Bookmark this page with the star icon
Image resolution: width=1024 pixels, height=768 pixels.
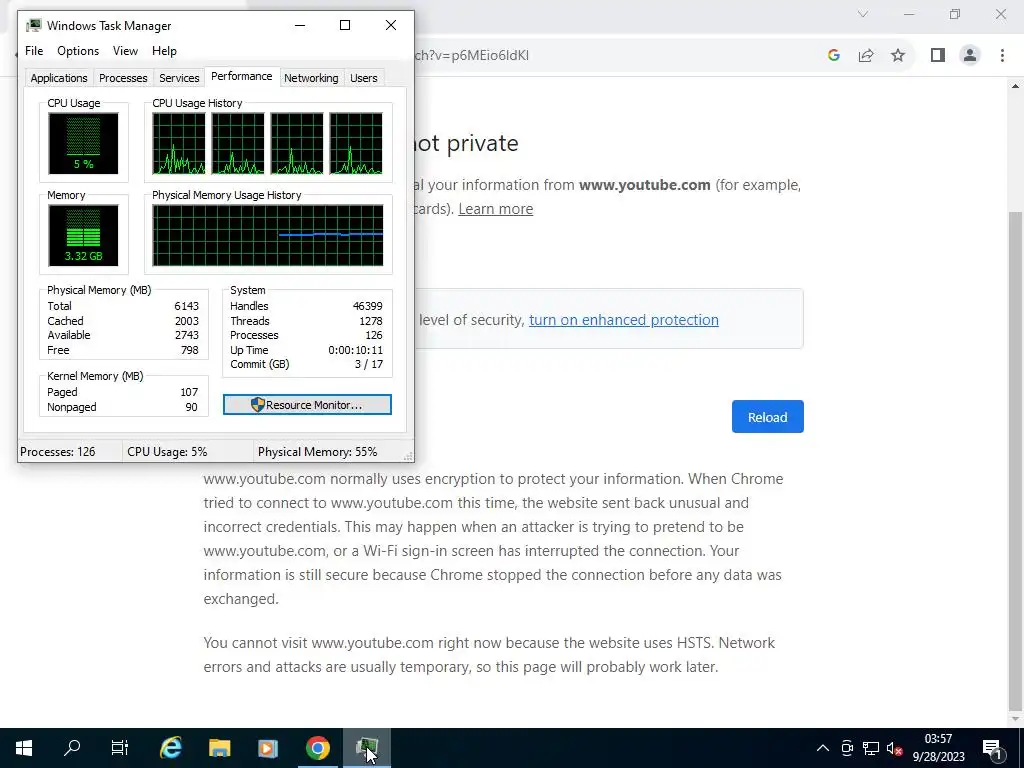(x=898, y=56)
